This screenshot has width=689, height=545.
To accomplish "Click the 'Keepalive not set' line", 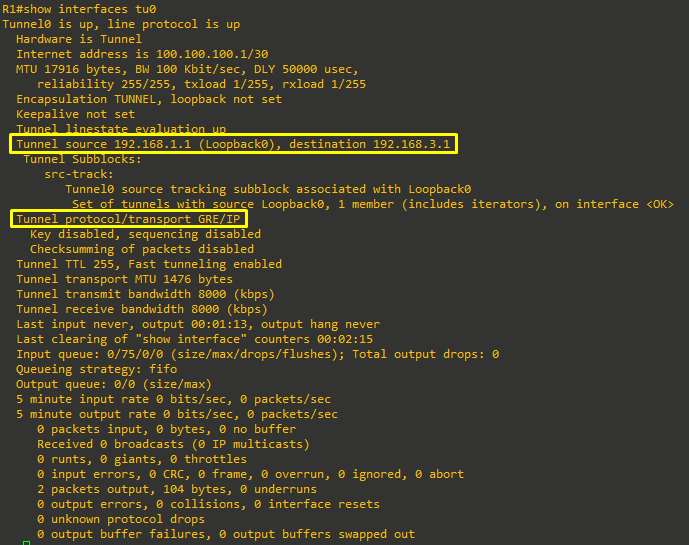I will [x=76, y=114].
